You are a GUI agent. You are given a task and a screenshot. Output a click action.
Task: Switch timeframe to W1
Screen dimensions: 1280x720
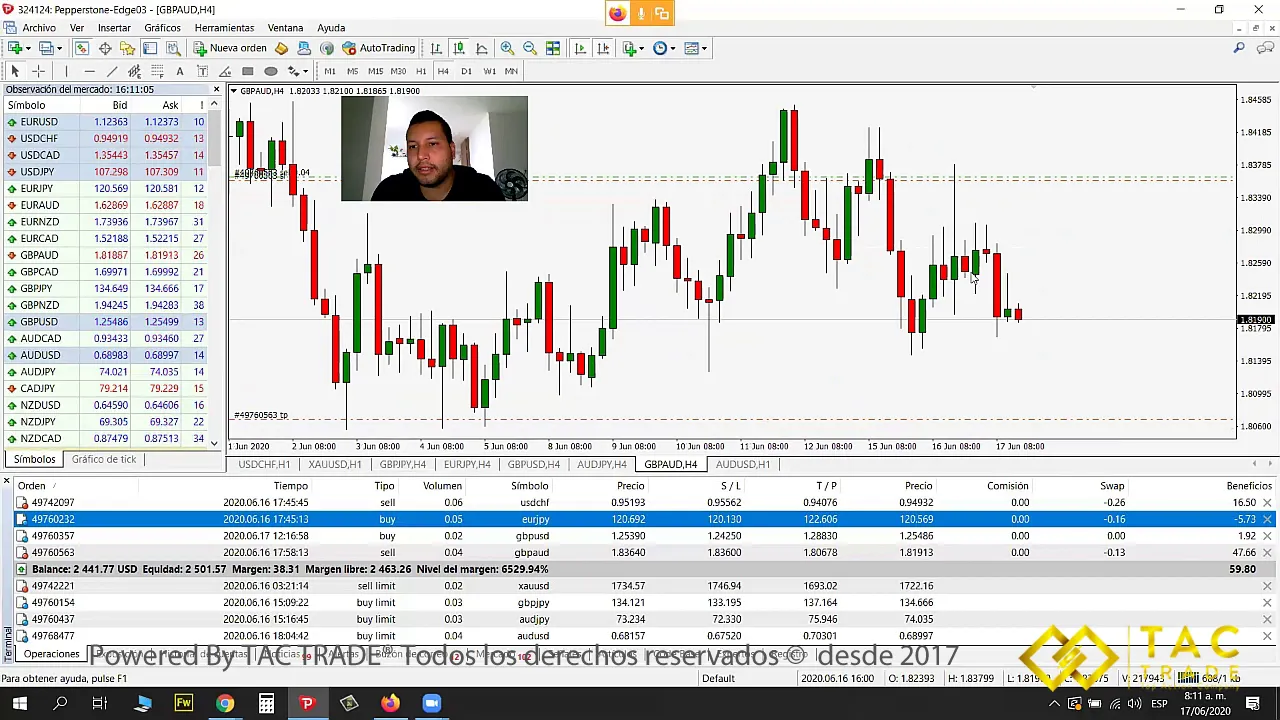pyautogui.click(x=489, y=71)
